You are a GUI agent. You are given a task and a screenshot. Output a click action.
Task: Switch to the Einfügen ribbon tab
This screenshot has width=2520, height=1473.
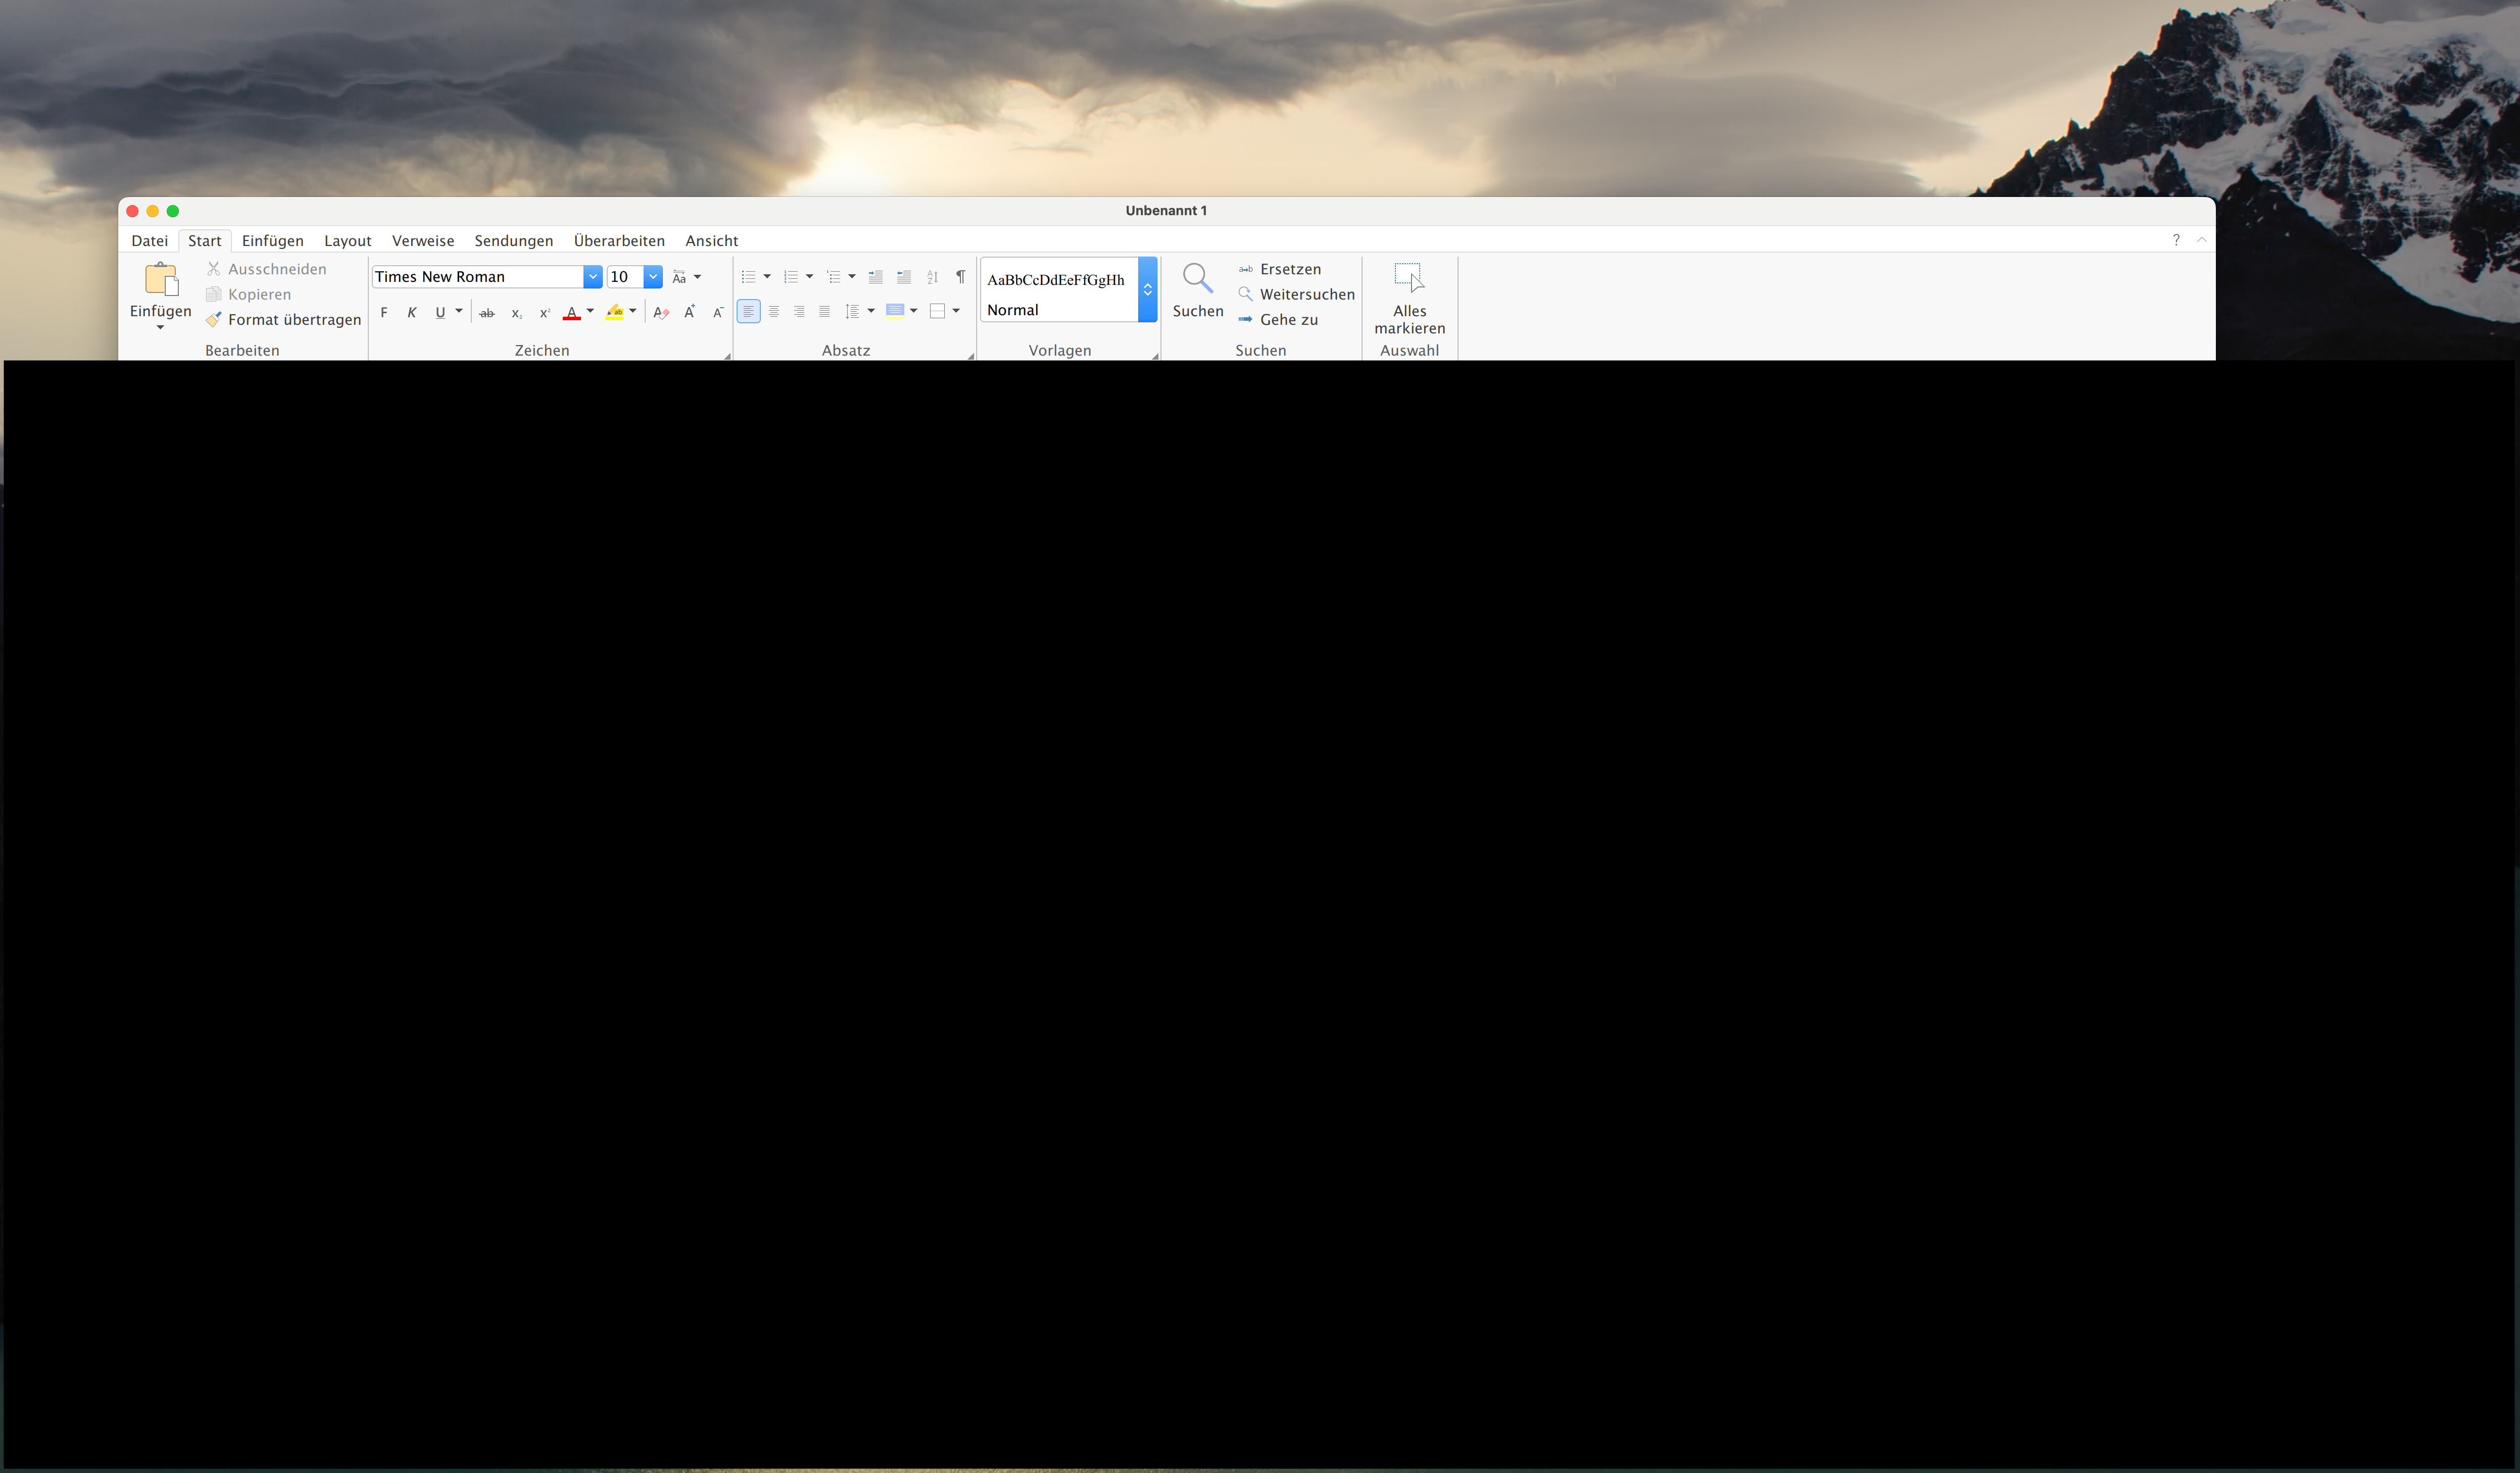[x=273, y=241]
